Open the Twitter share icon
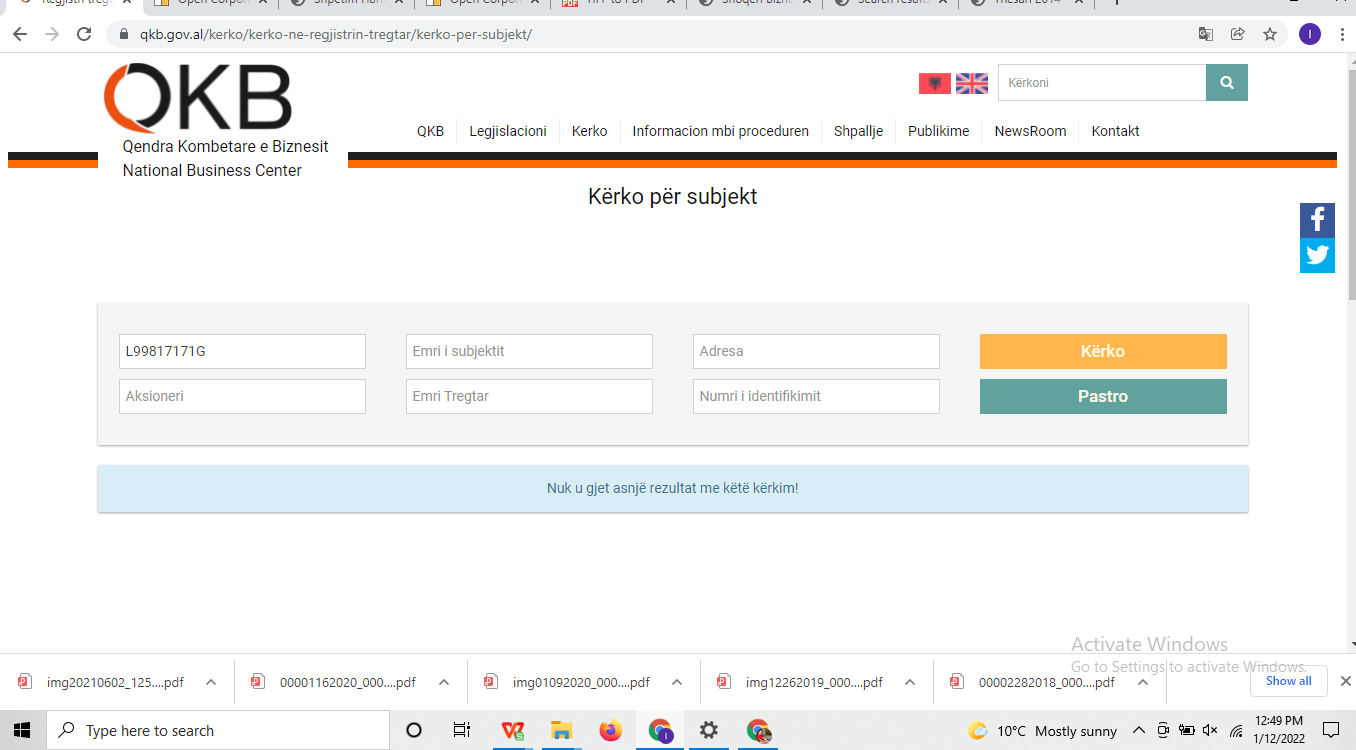Viewport: 1356px width, 750px height. tap(1317, 255)
